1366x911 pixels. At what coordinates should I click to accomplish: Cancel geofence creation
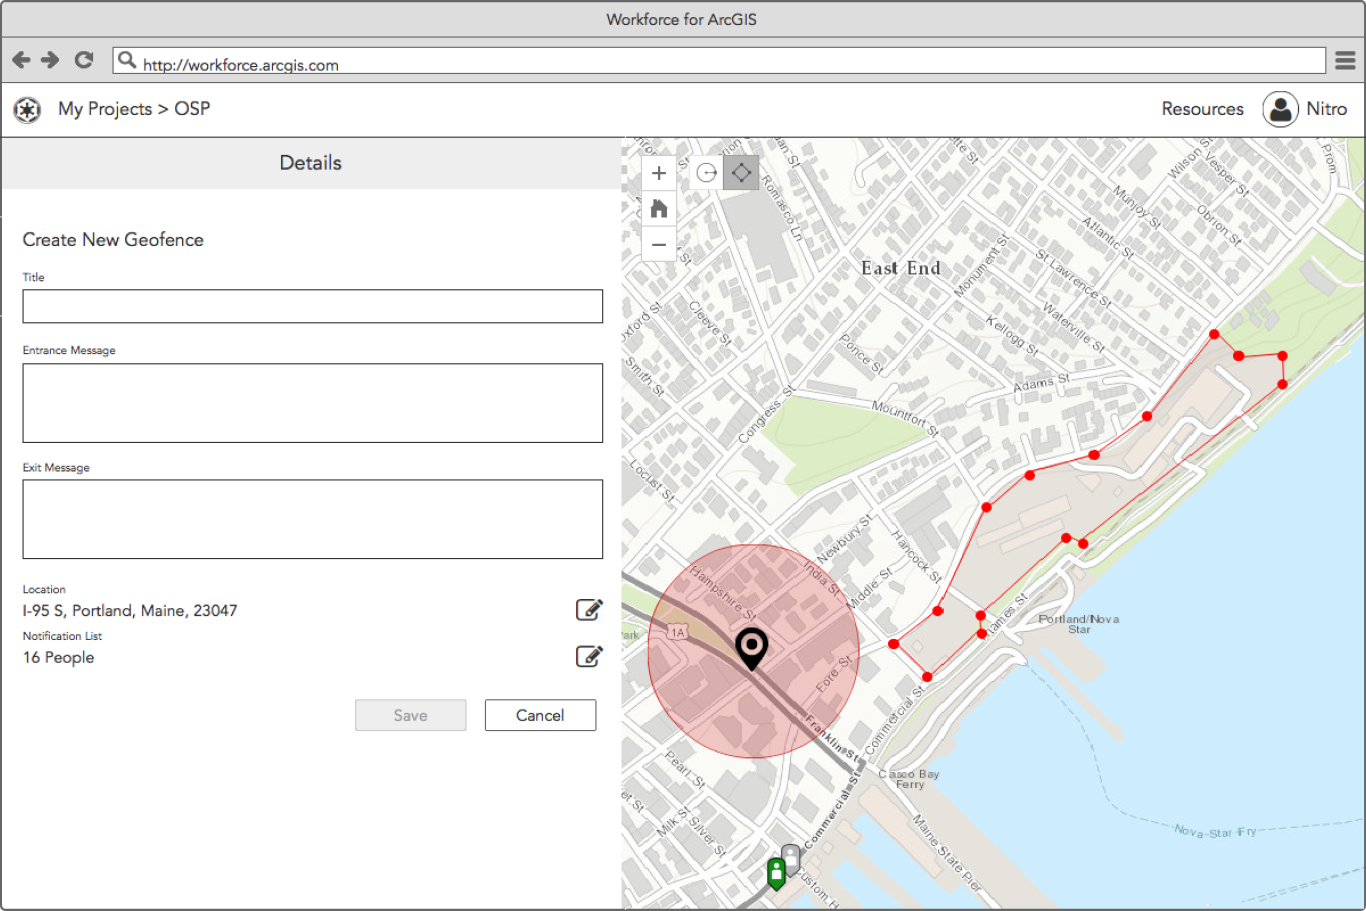pyautogui.click(x=540, y=715)
